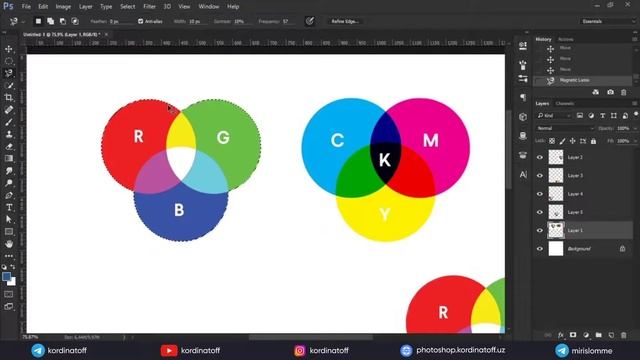Screen dimensions: 640x360
Task: Open the tool preset picker arrow
Action: pos(23,22)
